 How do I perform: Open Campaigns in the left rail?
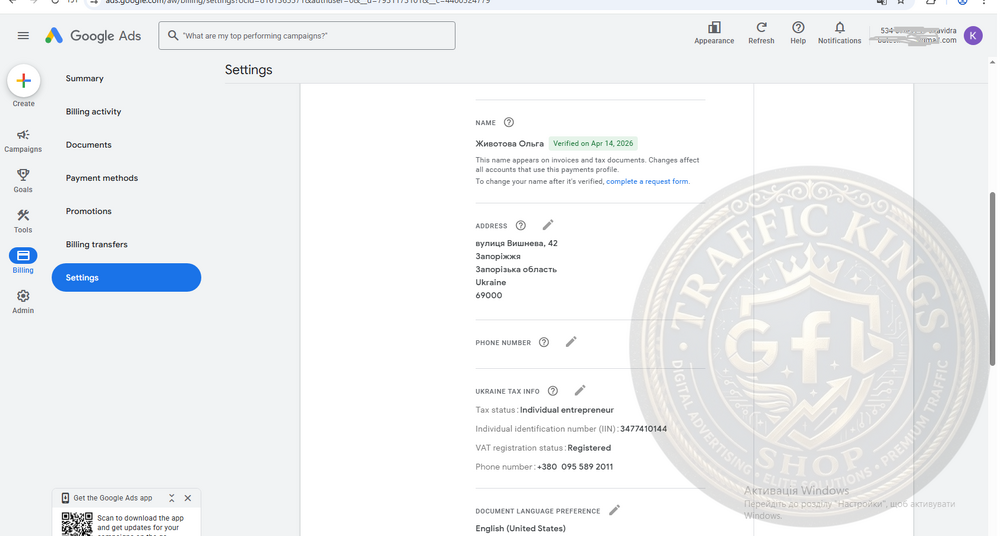pos(23,140)
